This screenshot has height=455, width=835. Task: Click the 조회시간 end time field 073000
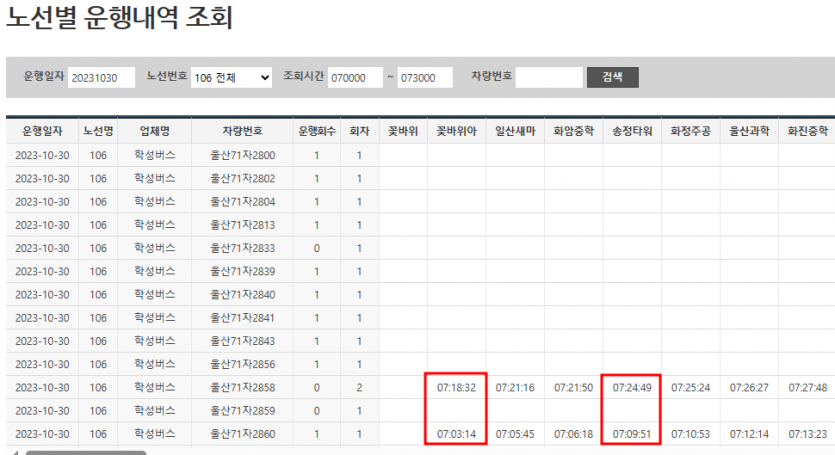point(425,77)
